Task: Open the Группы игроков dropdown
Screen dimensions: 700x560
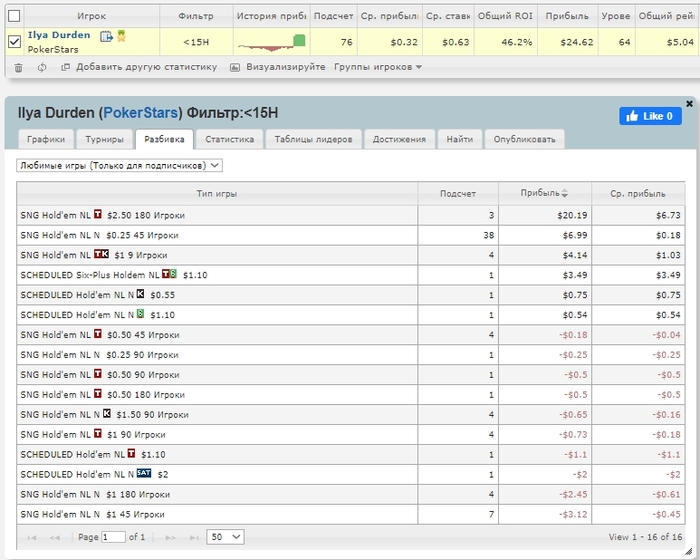Action: [x=378, y=67]
